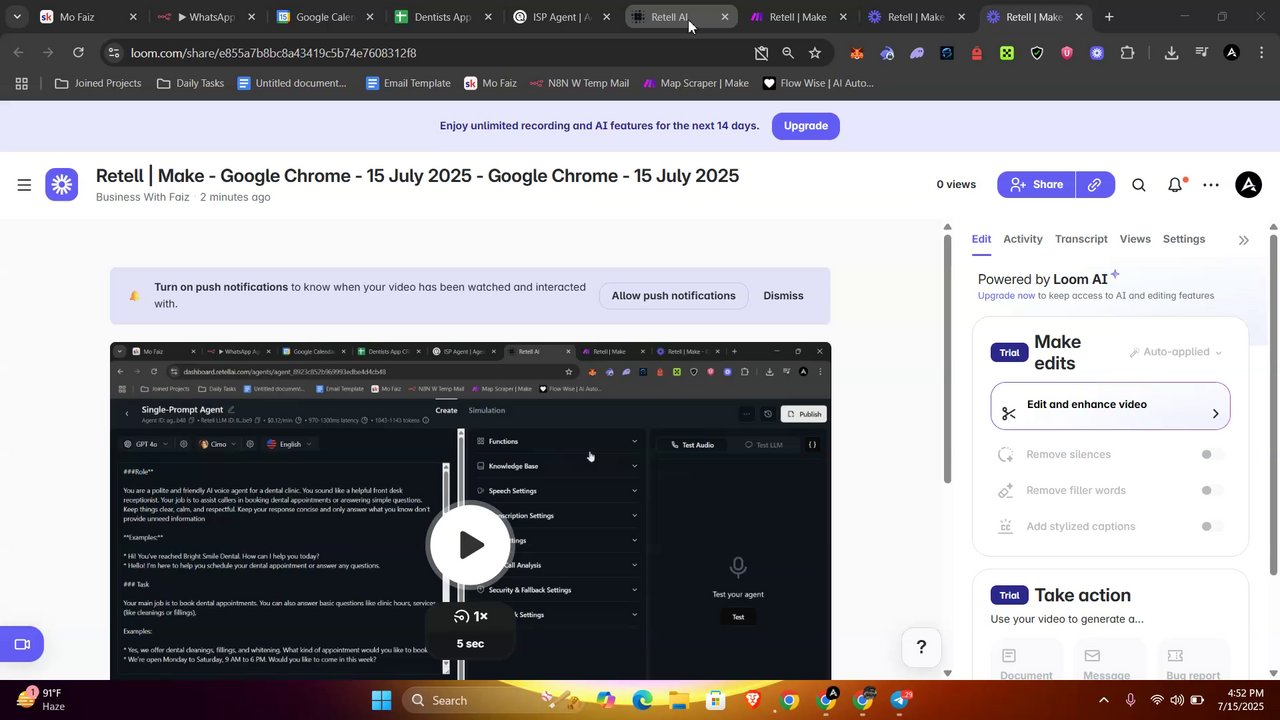Open the tab search dropdown arrow
Viewport: 1280px width, 720px height.
pyautogui.click(x=16, y=17)
